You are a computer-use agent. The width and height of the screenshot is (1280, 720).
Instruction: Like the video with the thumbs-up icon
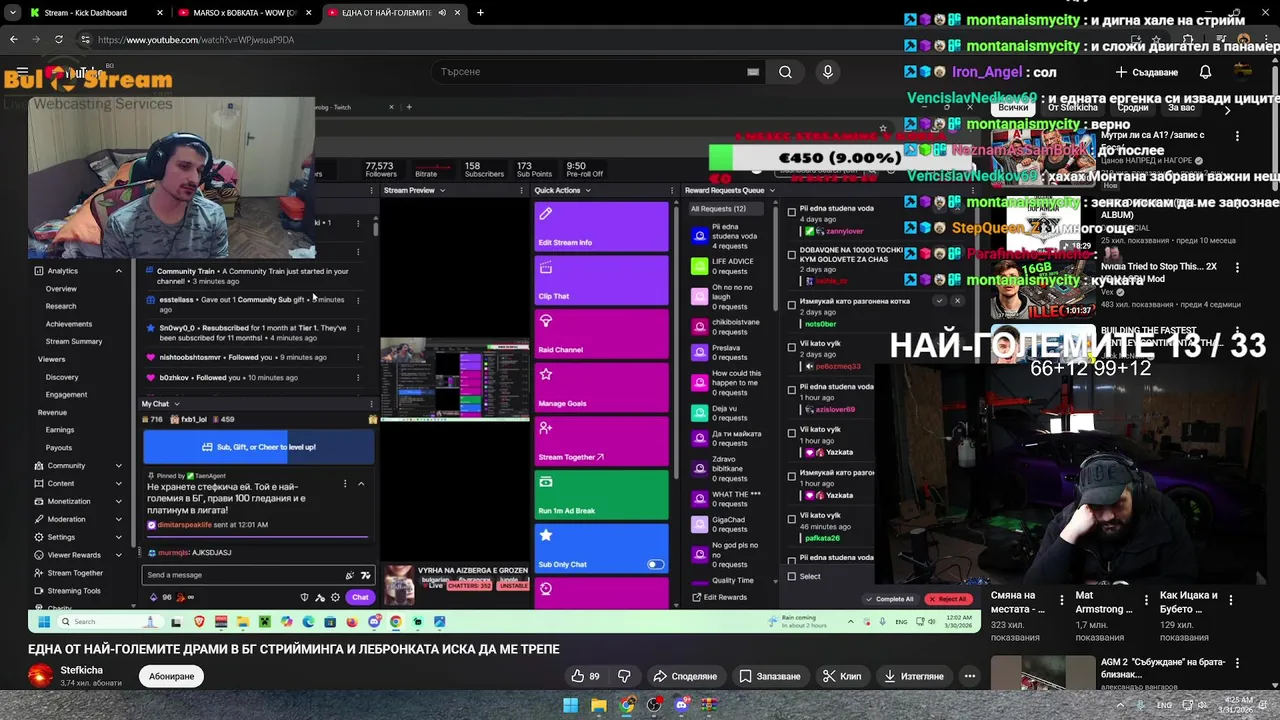585,676
